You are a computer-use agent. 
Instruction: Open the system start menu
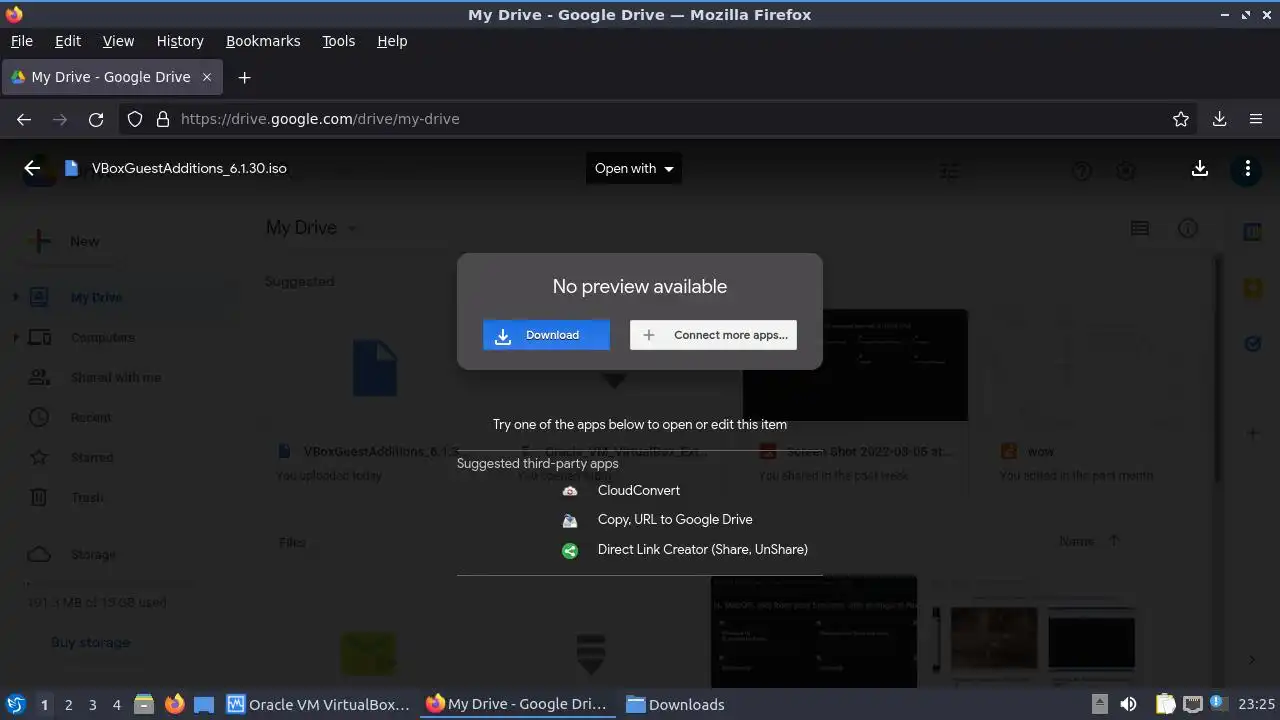coord(15,704)
